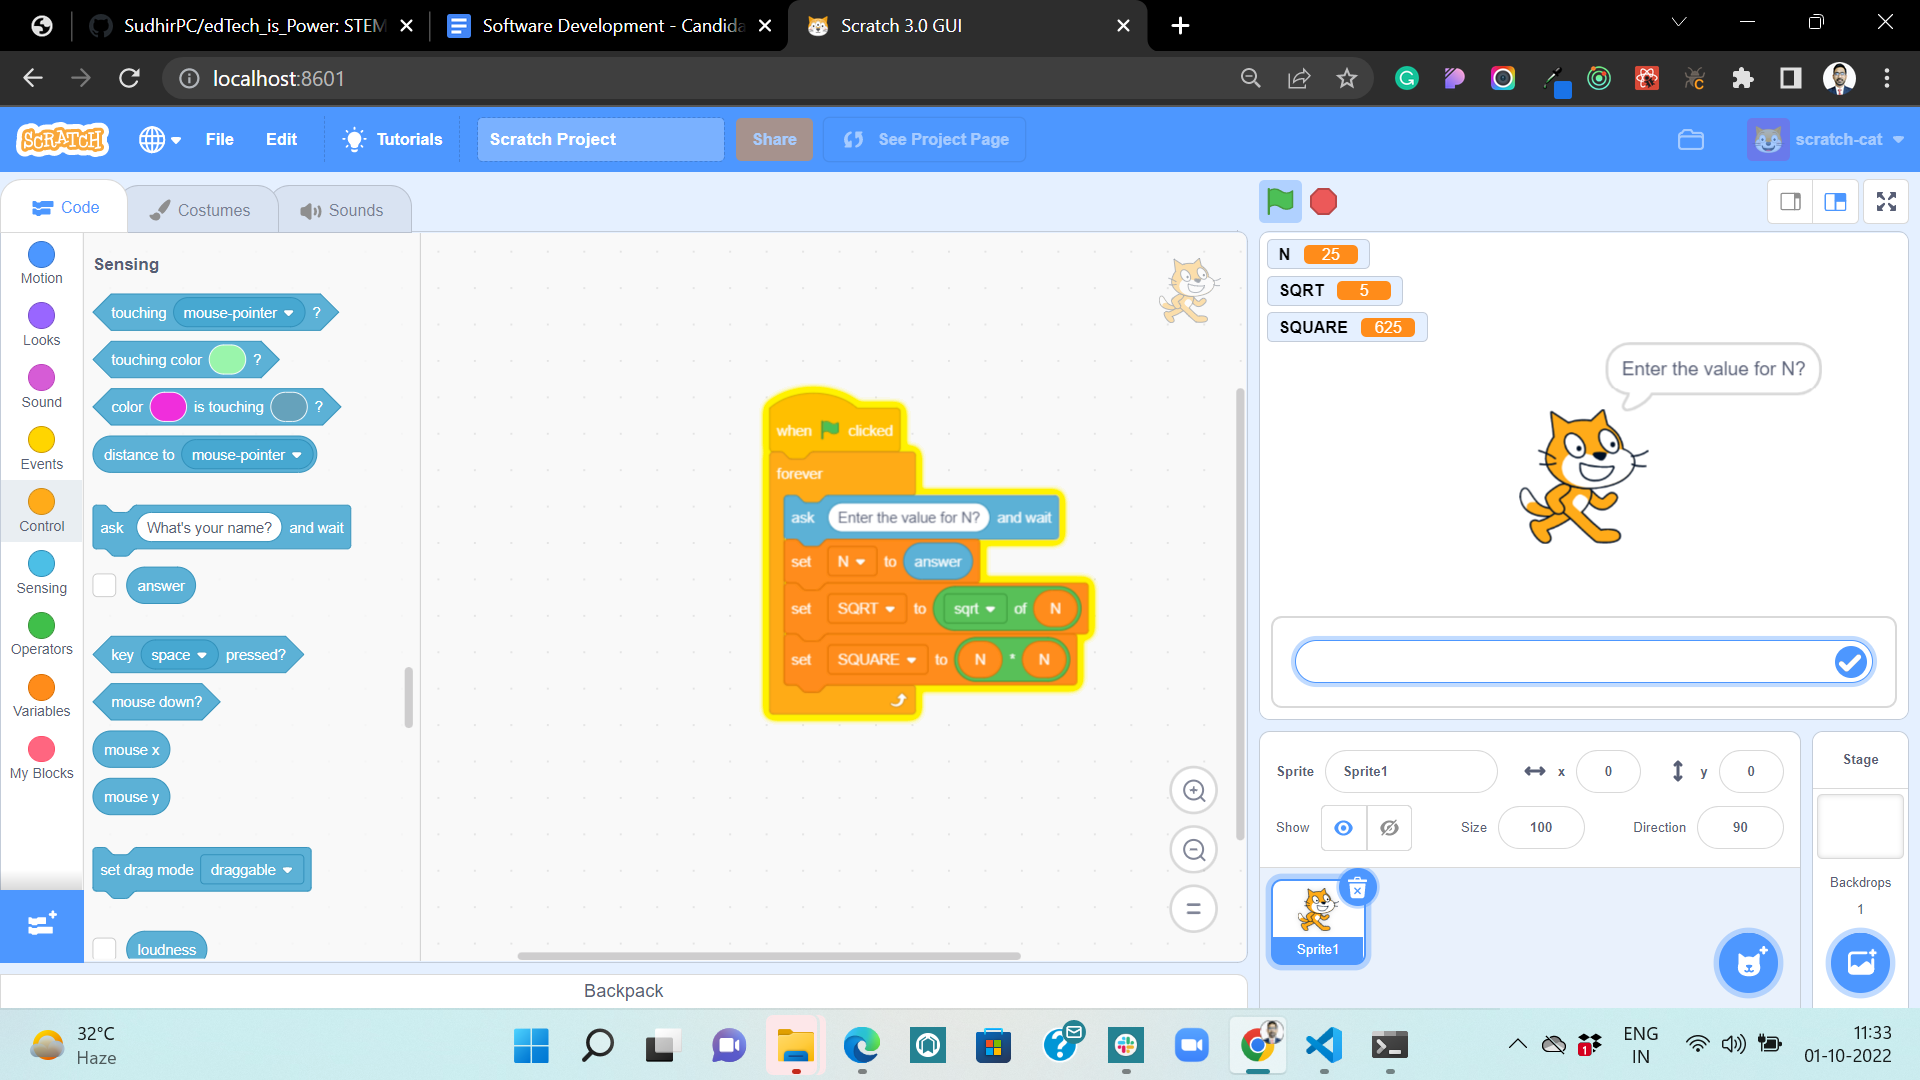Open the File menu
The width and height of the screenshot is (1920, 1080).
(x=219, y=139)
